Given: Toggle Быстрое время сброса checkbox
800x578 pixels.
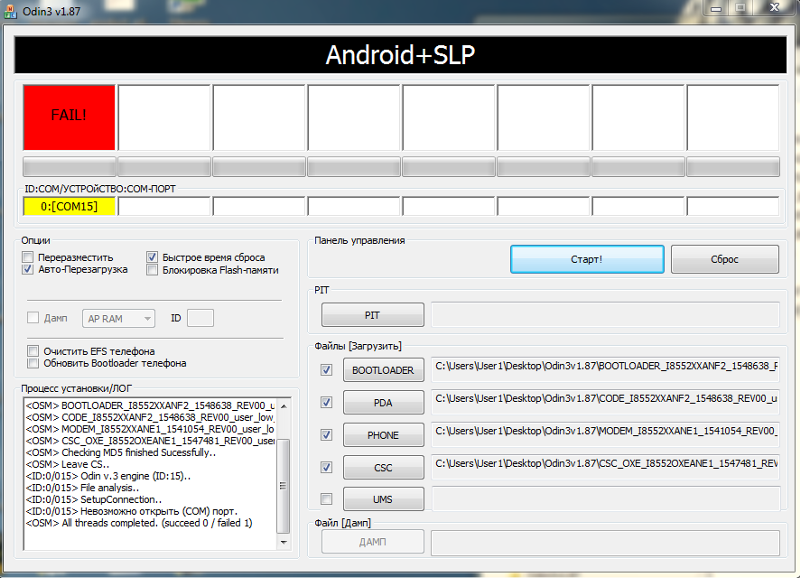Looking at the screenshot, I should tap(152, 257).
